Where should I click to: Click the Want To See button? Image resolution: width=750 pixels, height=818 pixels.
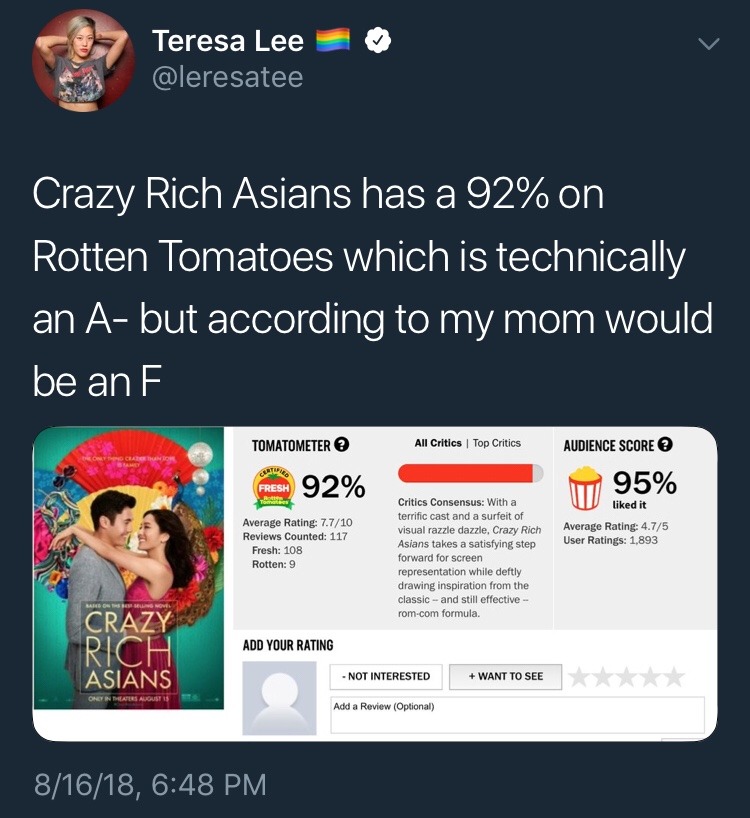coord(505,677)
